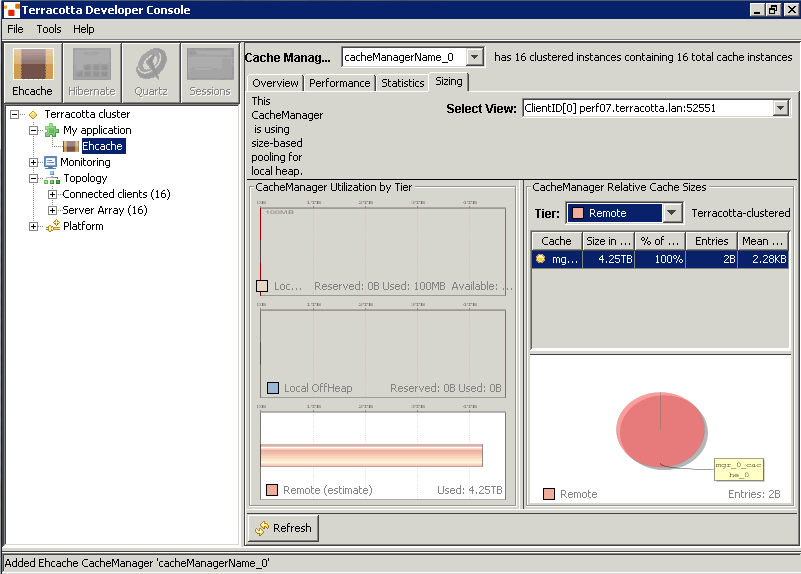Select the Platform tree item

(x=83, y=226)
